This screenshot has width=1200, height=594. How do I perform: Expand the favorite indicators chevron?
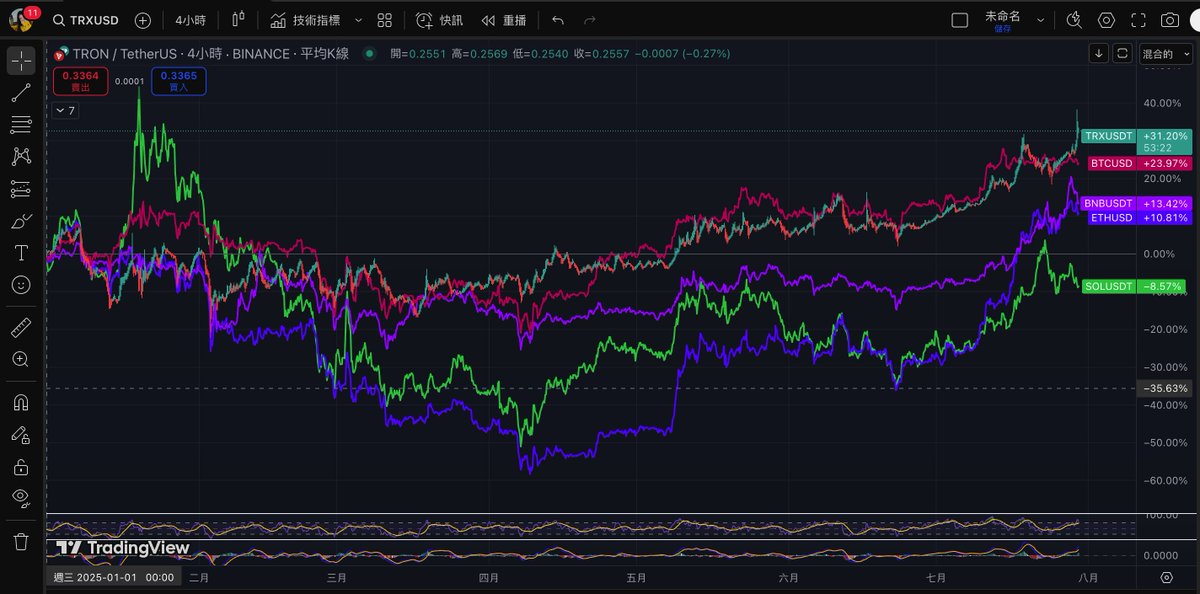click(x=358, y=20)
